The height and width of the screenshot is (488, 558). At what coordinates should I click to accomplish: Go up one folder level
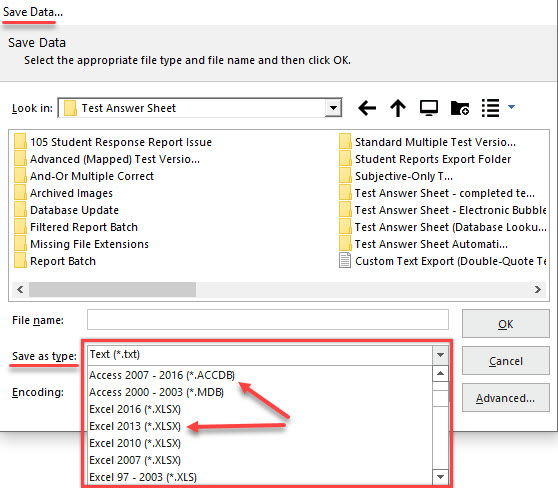[x=398, y=108]
